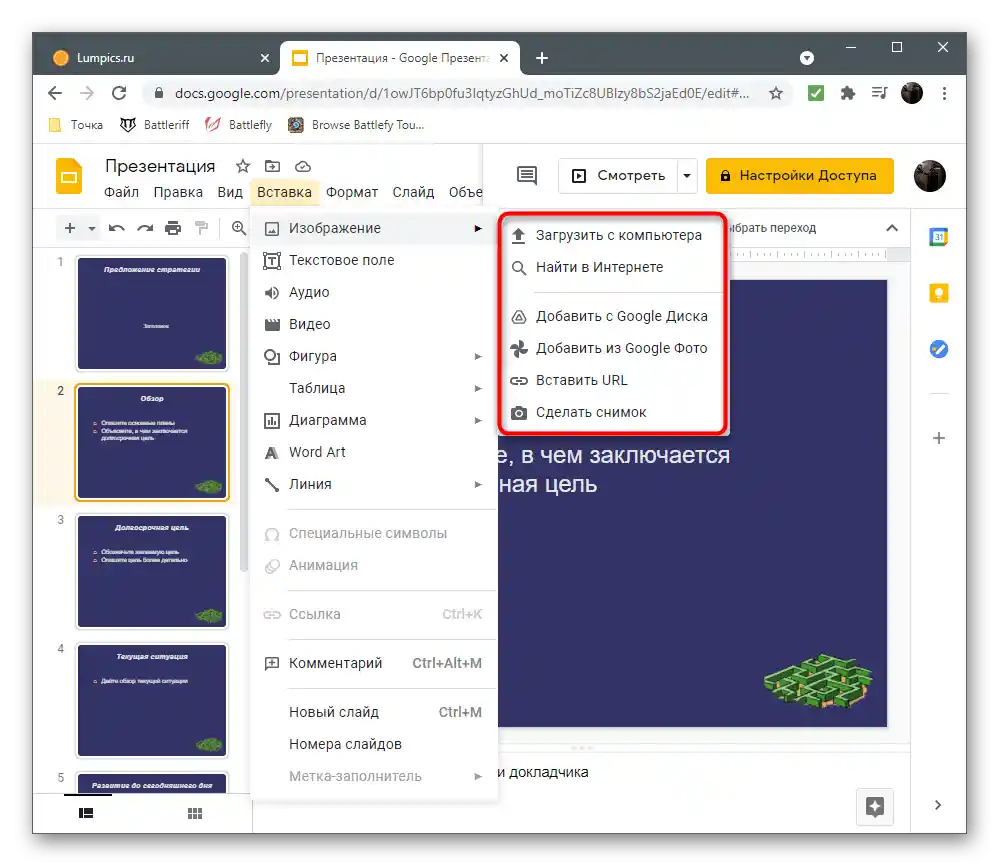
Task: Choose Добавить из Google Фото
Action: click(x=613, y=348)
